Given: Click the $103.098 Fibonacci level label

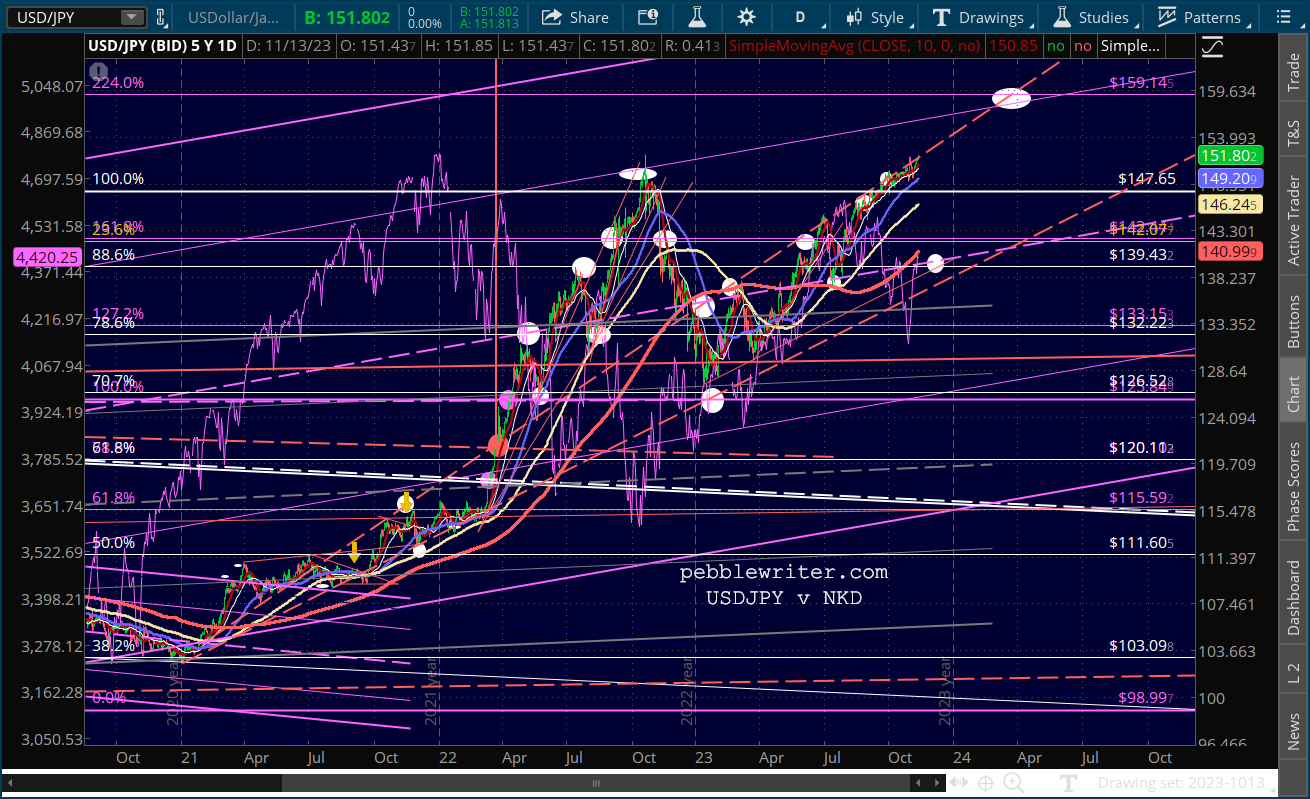Looking at the screenshot, I should coord(1141,646).
